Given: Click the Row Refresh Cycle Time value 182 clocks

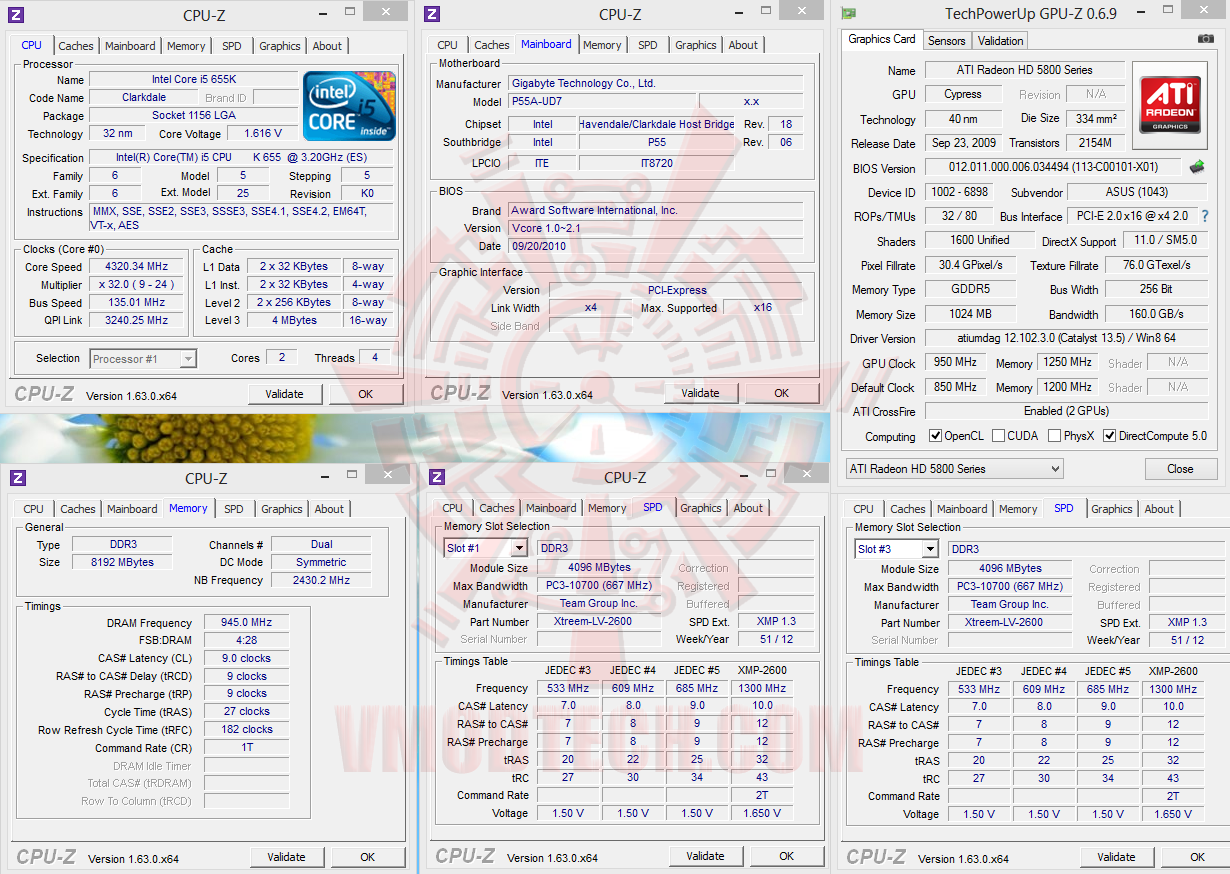Looking at the screenshot, I should click(x=246, y=730).
